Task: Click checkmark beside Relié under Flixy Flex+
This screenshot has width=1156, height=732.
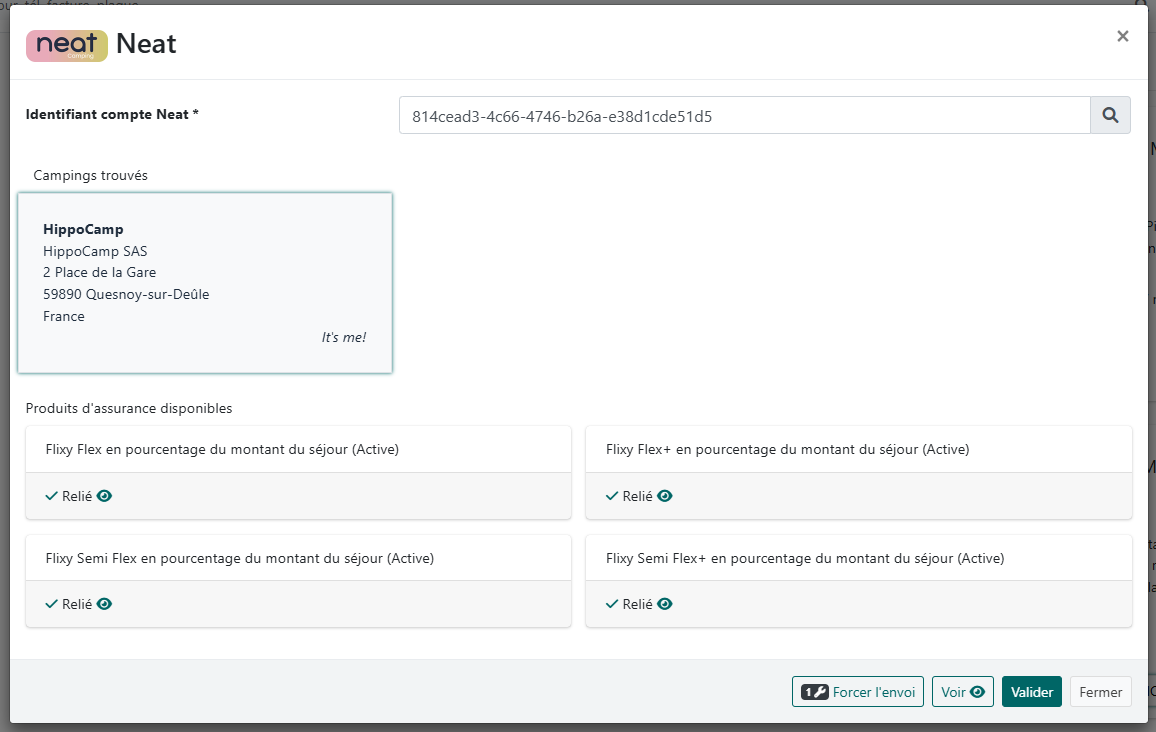Action: [x=612, y=496]
